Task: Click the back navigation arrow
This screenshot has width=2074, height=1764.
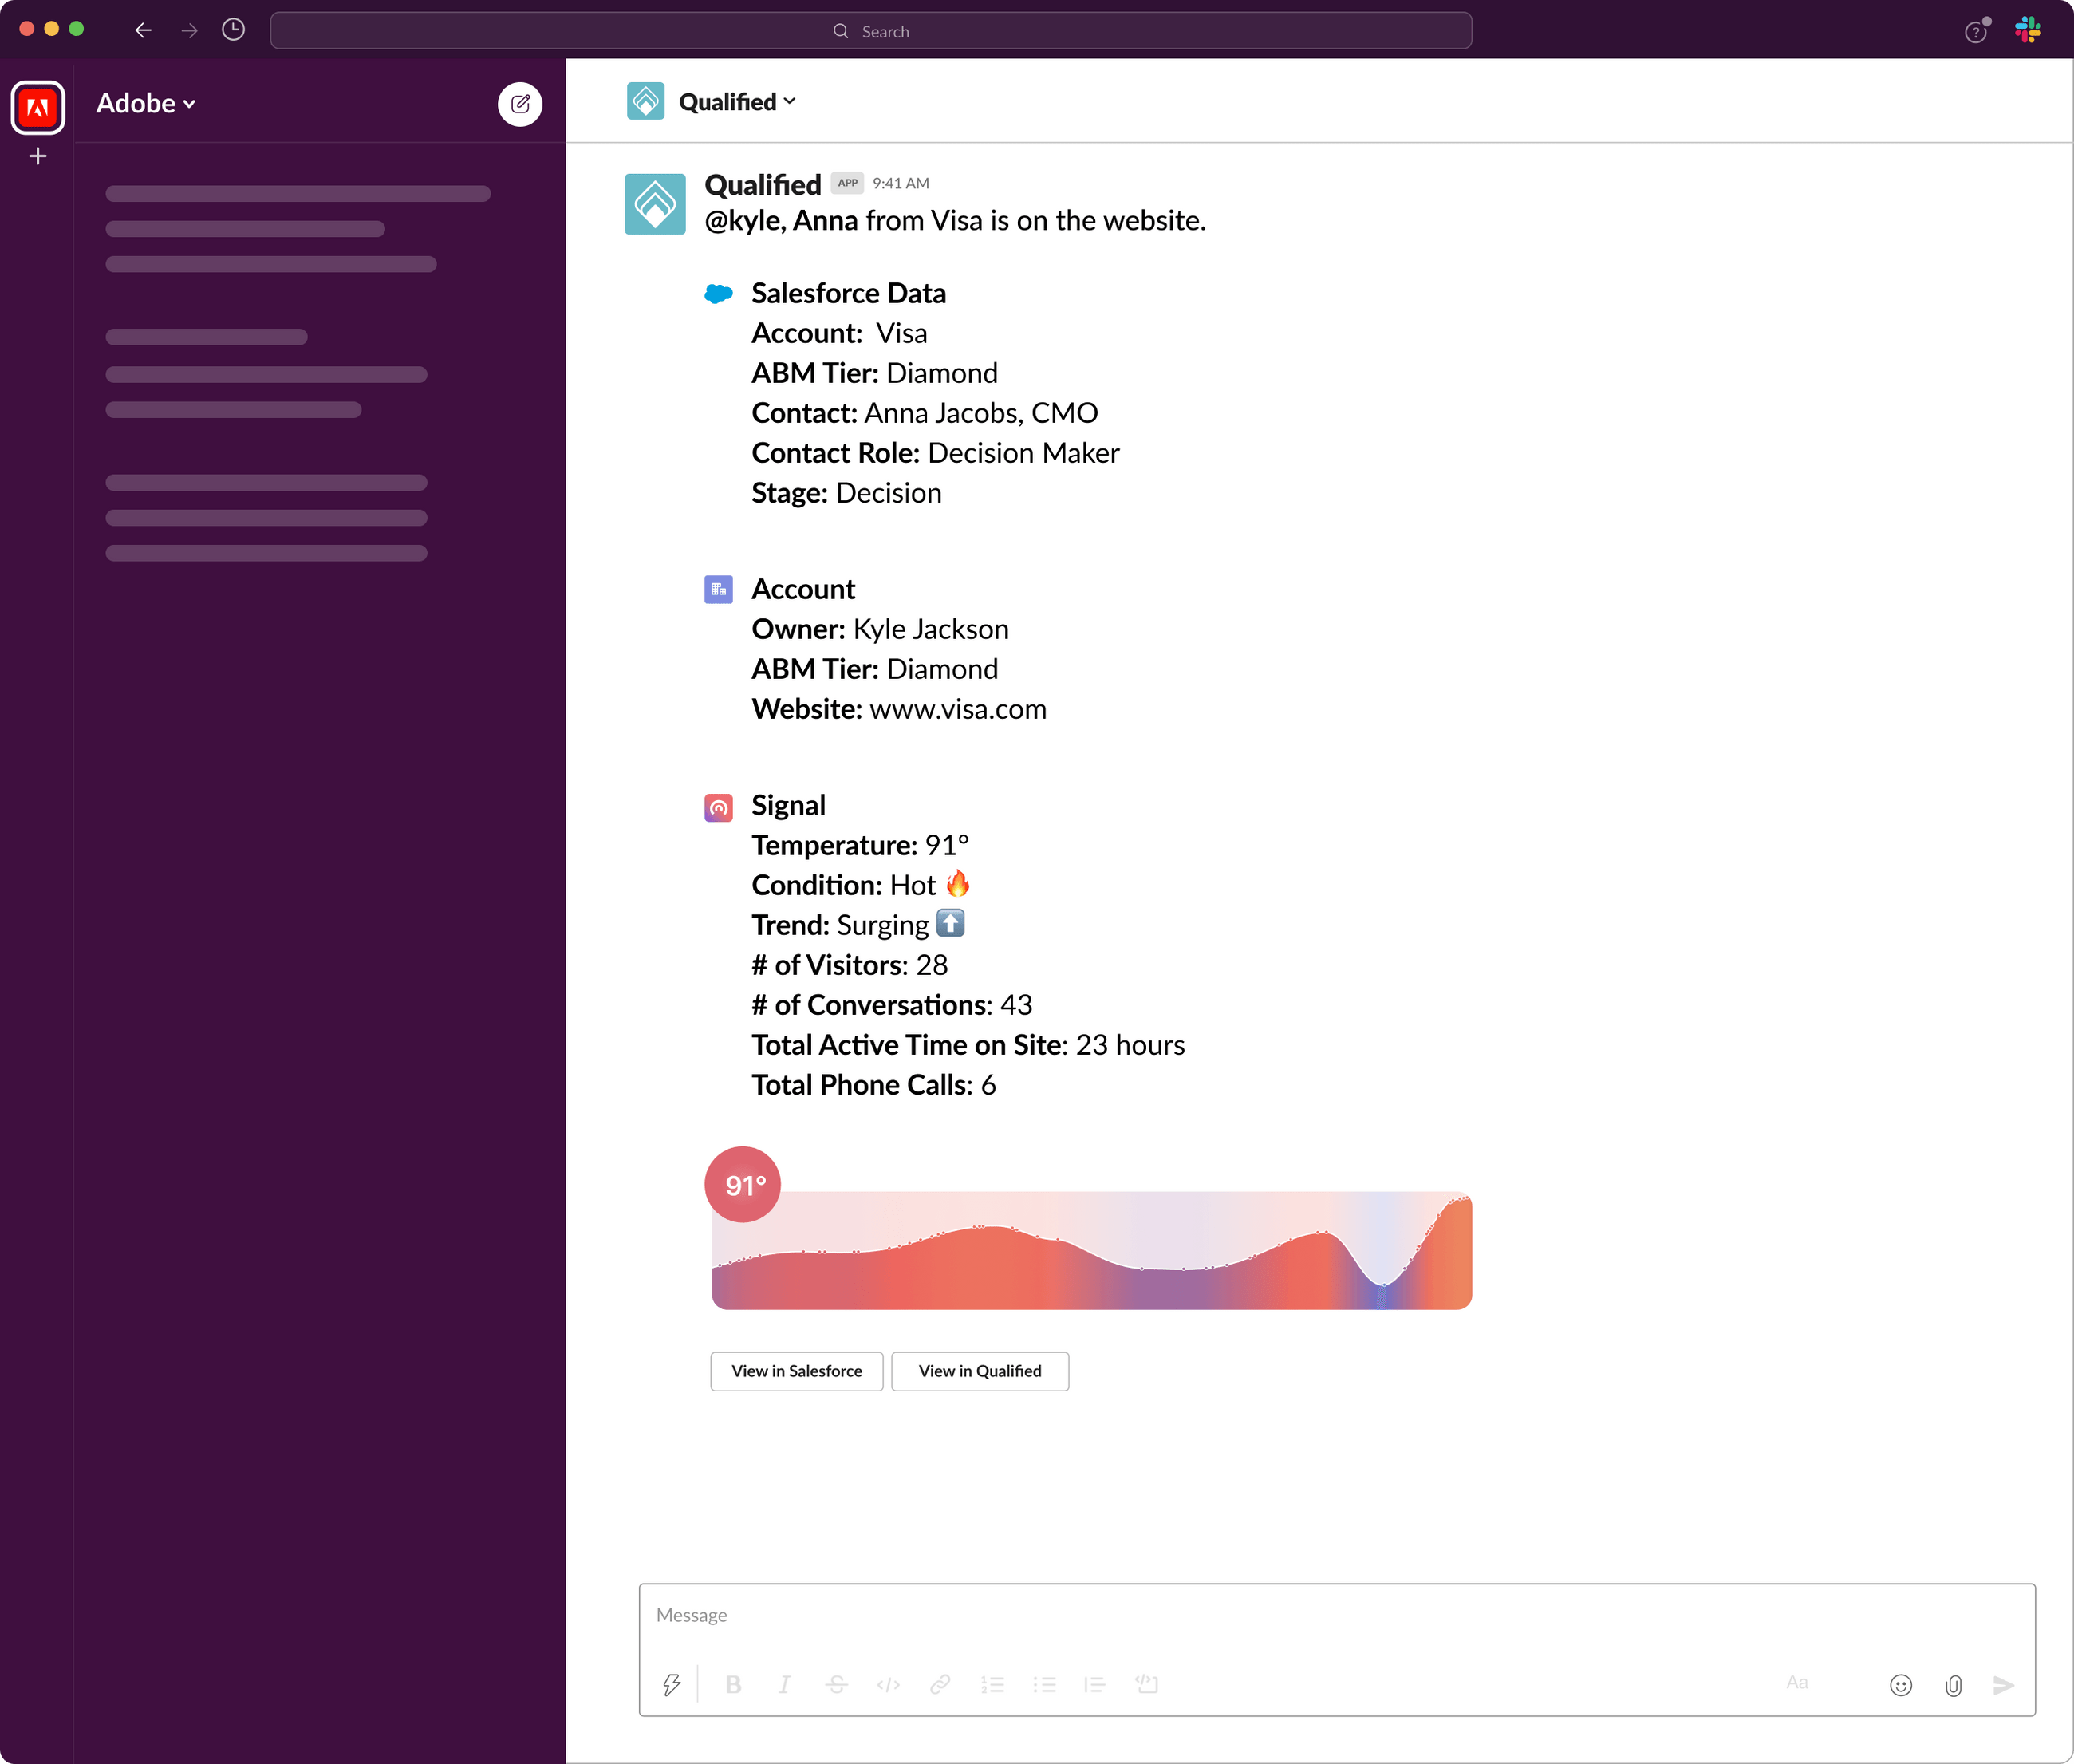Action: click(143, 30)
